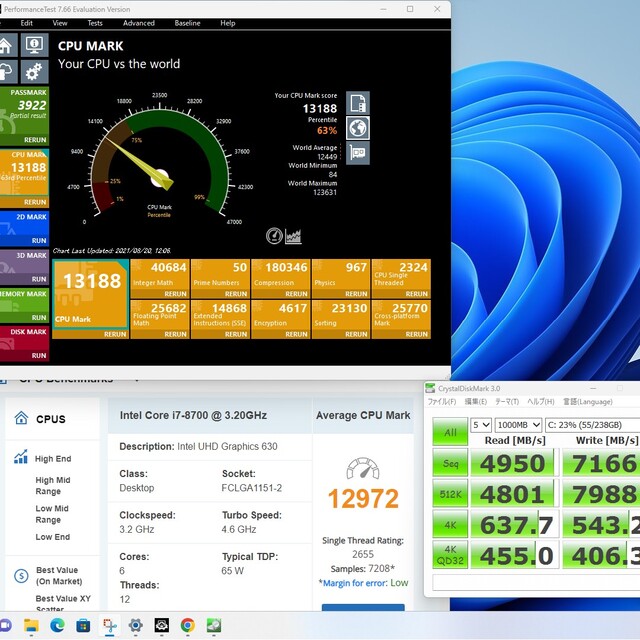
Task: Select the world globe comparison icon
Action: (358, 128)
